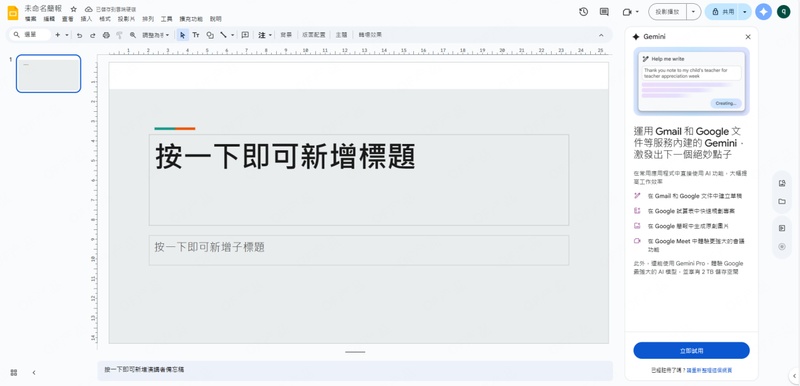Open the shape insertion tool

coord(210,35)
